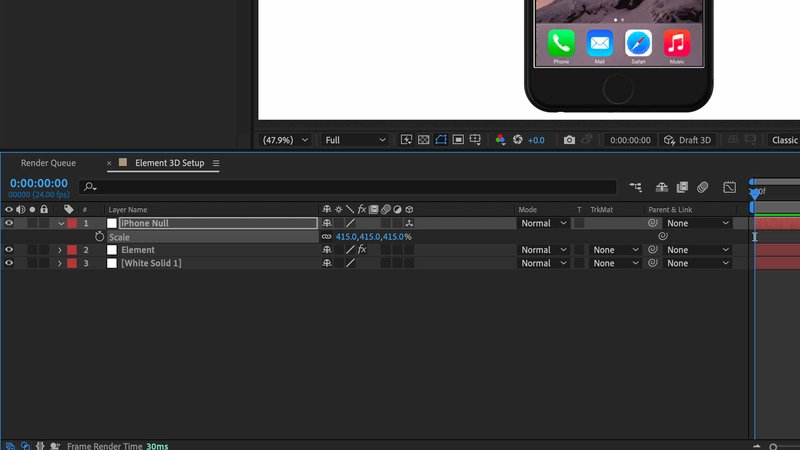Click the exposure value +0.0
The width and height of the screenshot is (800, 450).
click(536, 140)
